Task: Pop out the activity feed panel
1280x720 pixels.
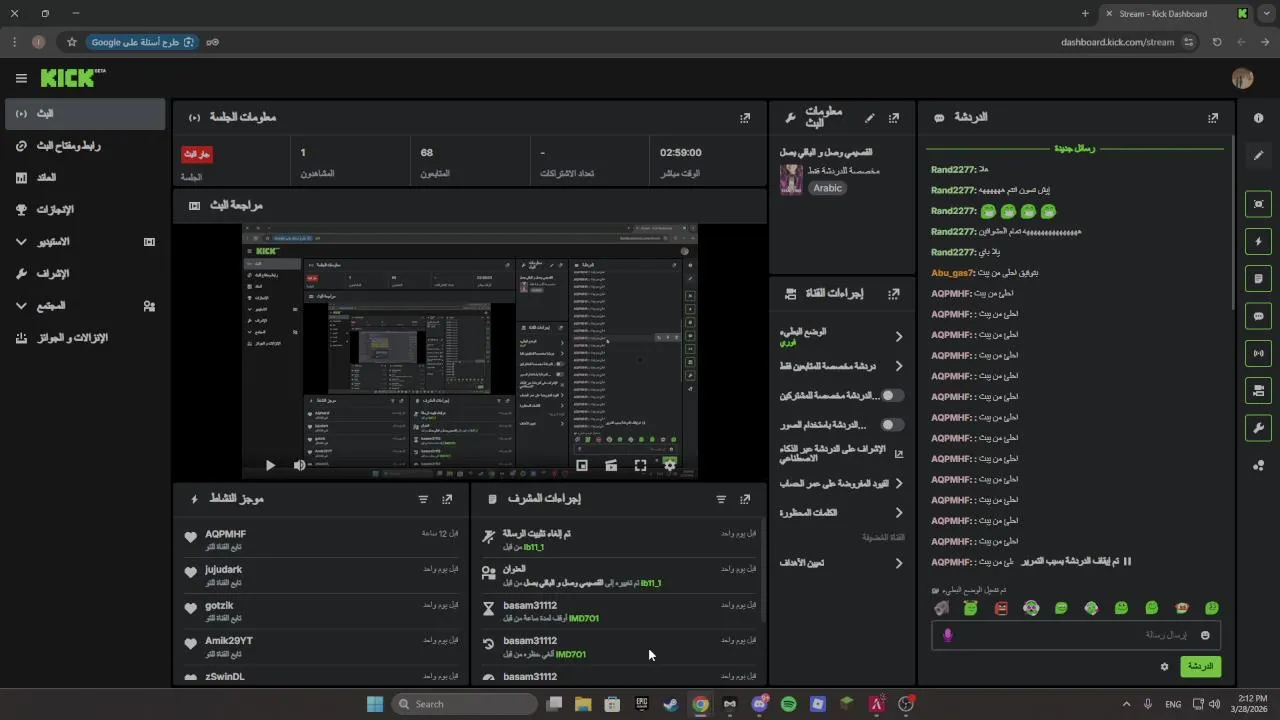Action: [x=447, y=499]
